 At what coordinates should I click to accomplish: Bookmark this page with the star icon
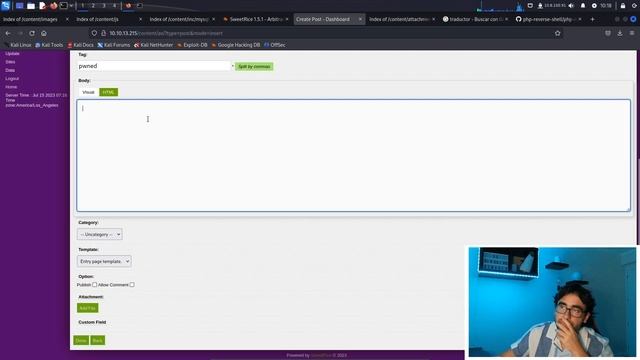(x=558, y=33)
